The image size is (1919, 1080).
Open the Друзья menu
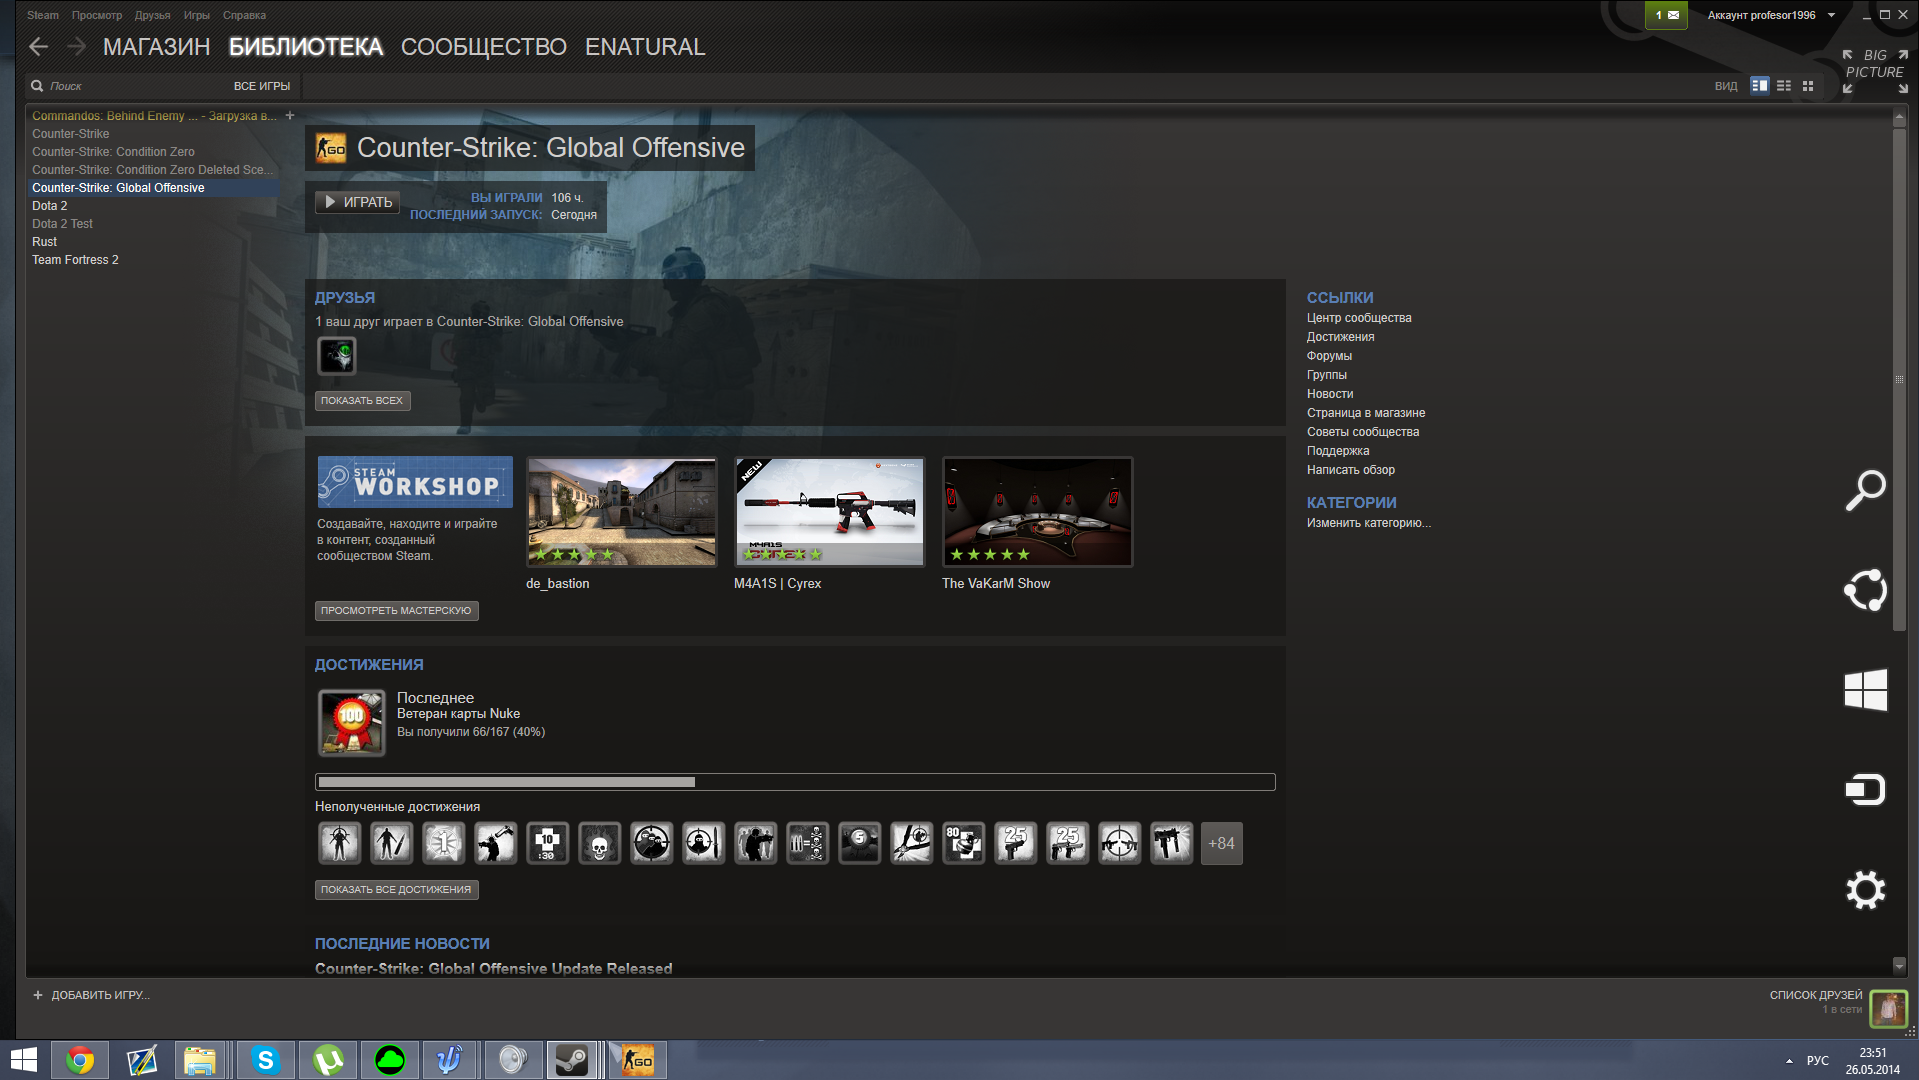pyautogui.click(x=153, y=15)
